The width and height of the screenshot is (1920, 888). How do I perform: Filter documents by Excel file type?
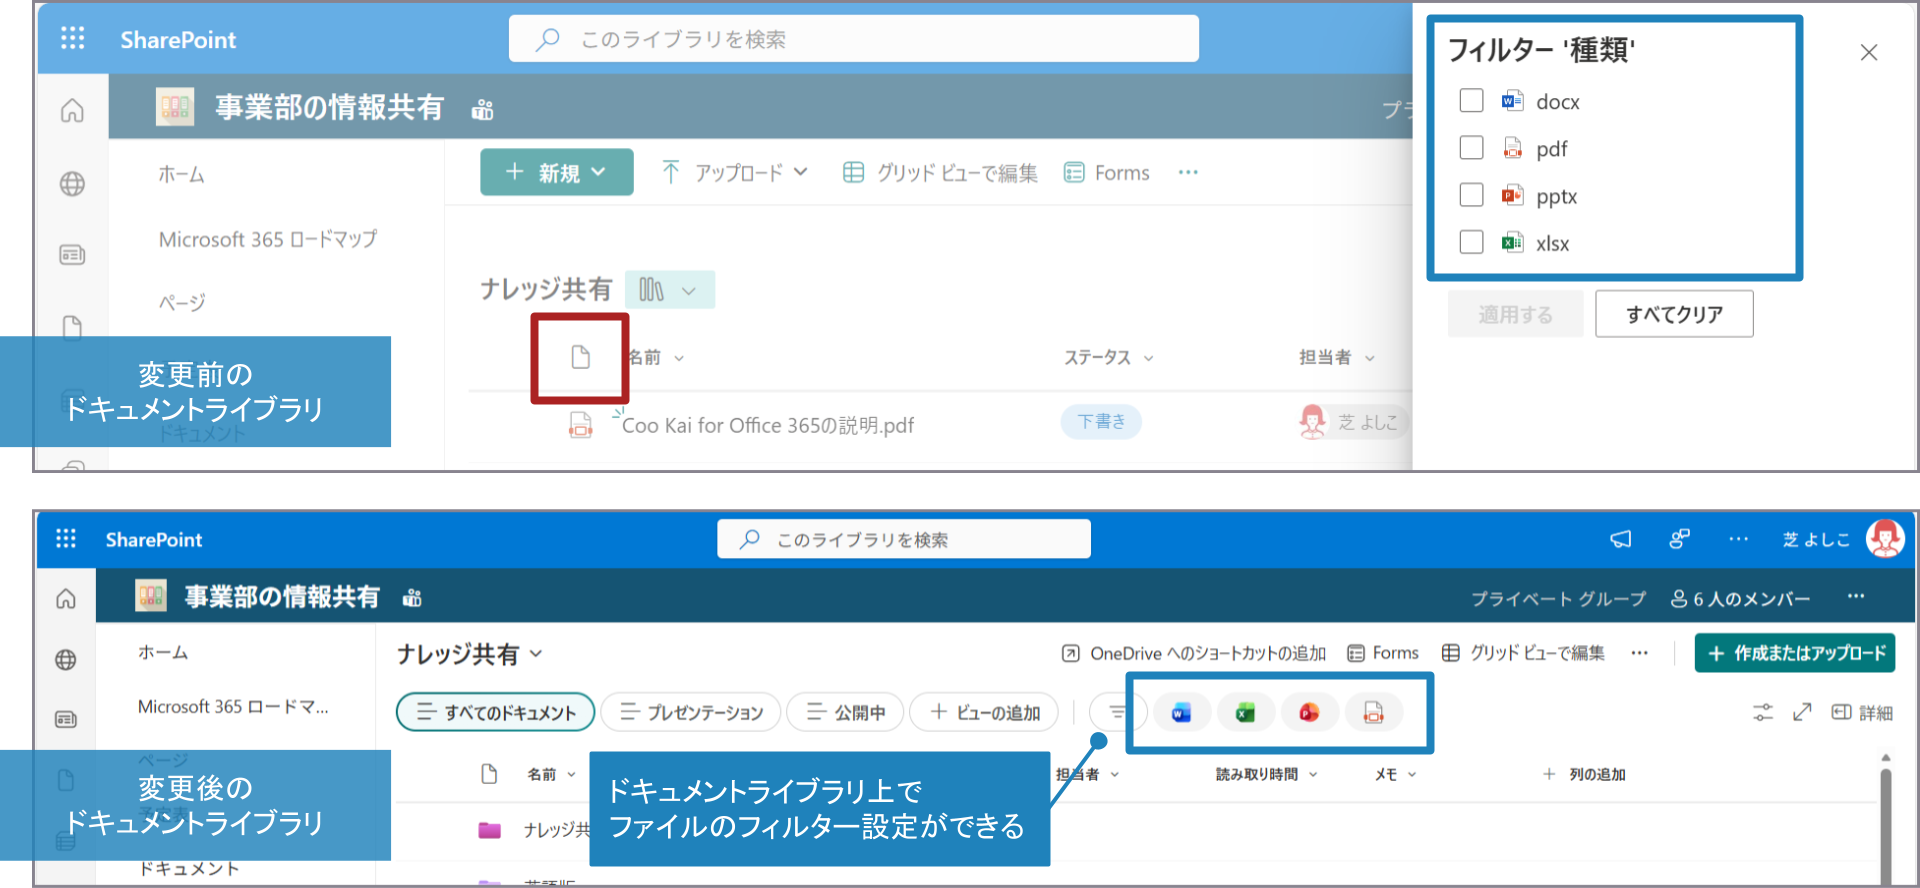(x=1245, y=713)
